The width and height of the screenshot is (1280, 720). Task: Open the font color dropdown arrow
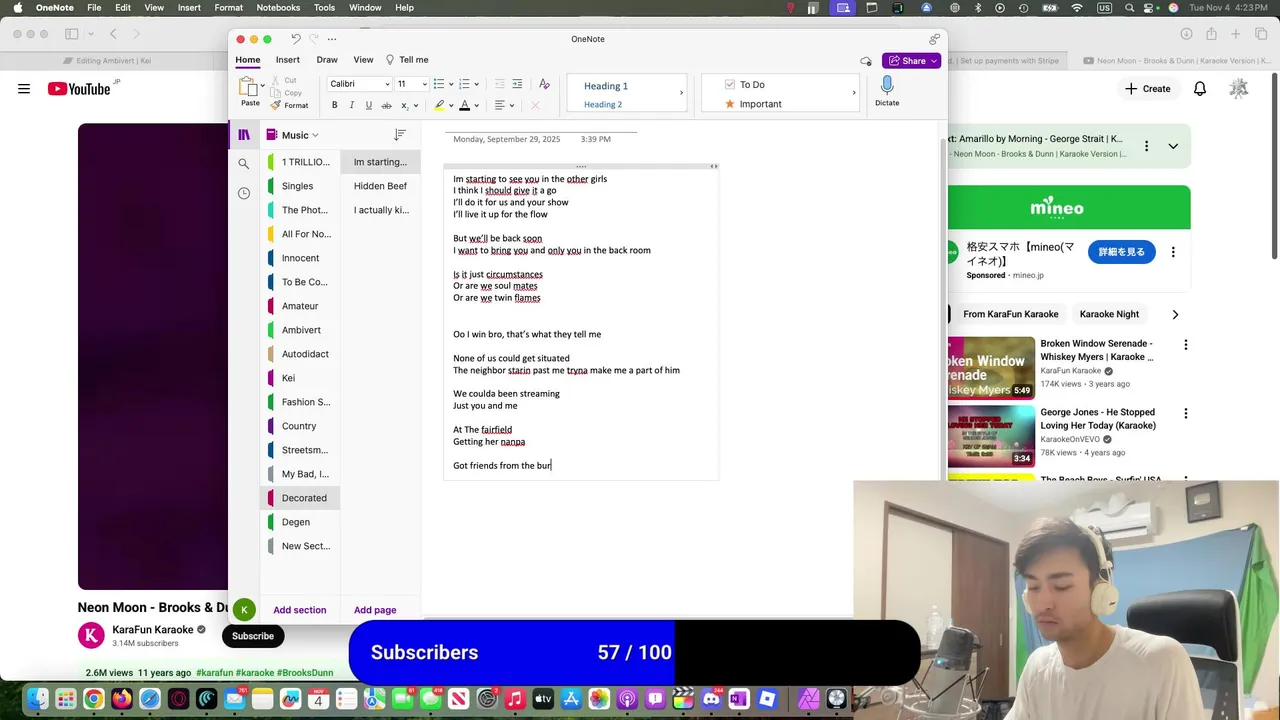point(476,105)
